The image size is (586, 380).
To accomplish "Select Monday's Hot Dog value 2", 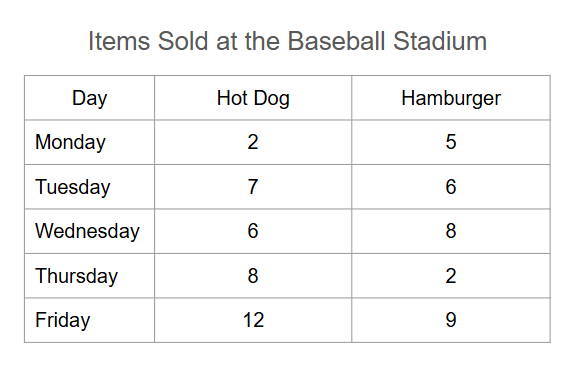I will click(x=253, y=142).
